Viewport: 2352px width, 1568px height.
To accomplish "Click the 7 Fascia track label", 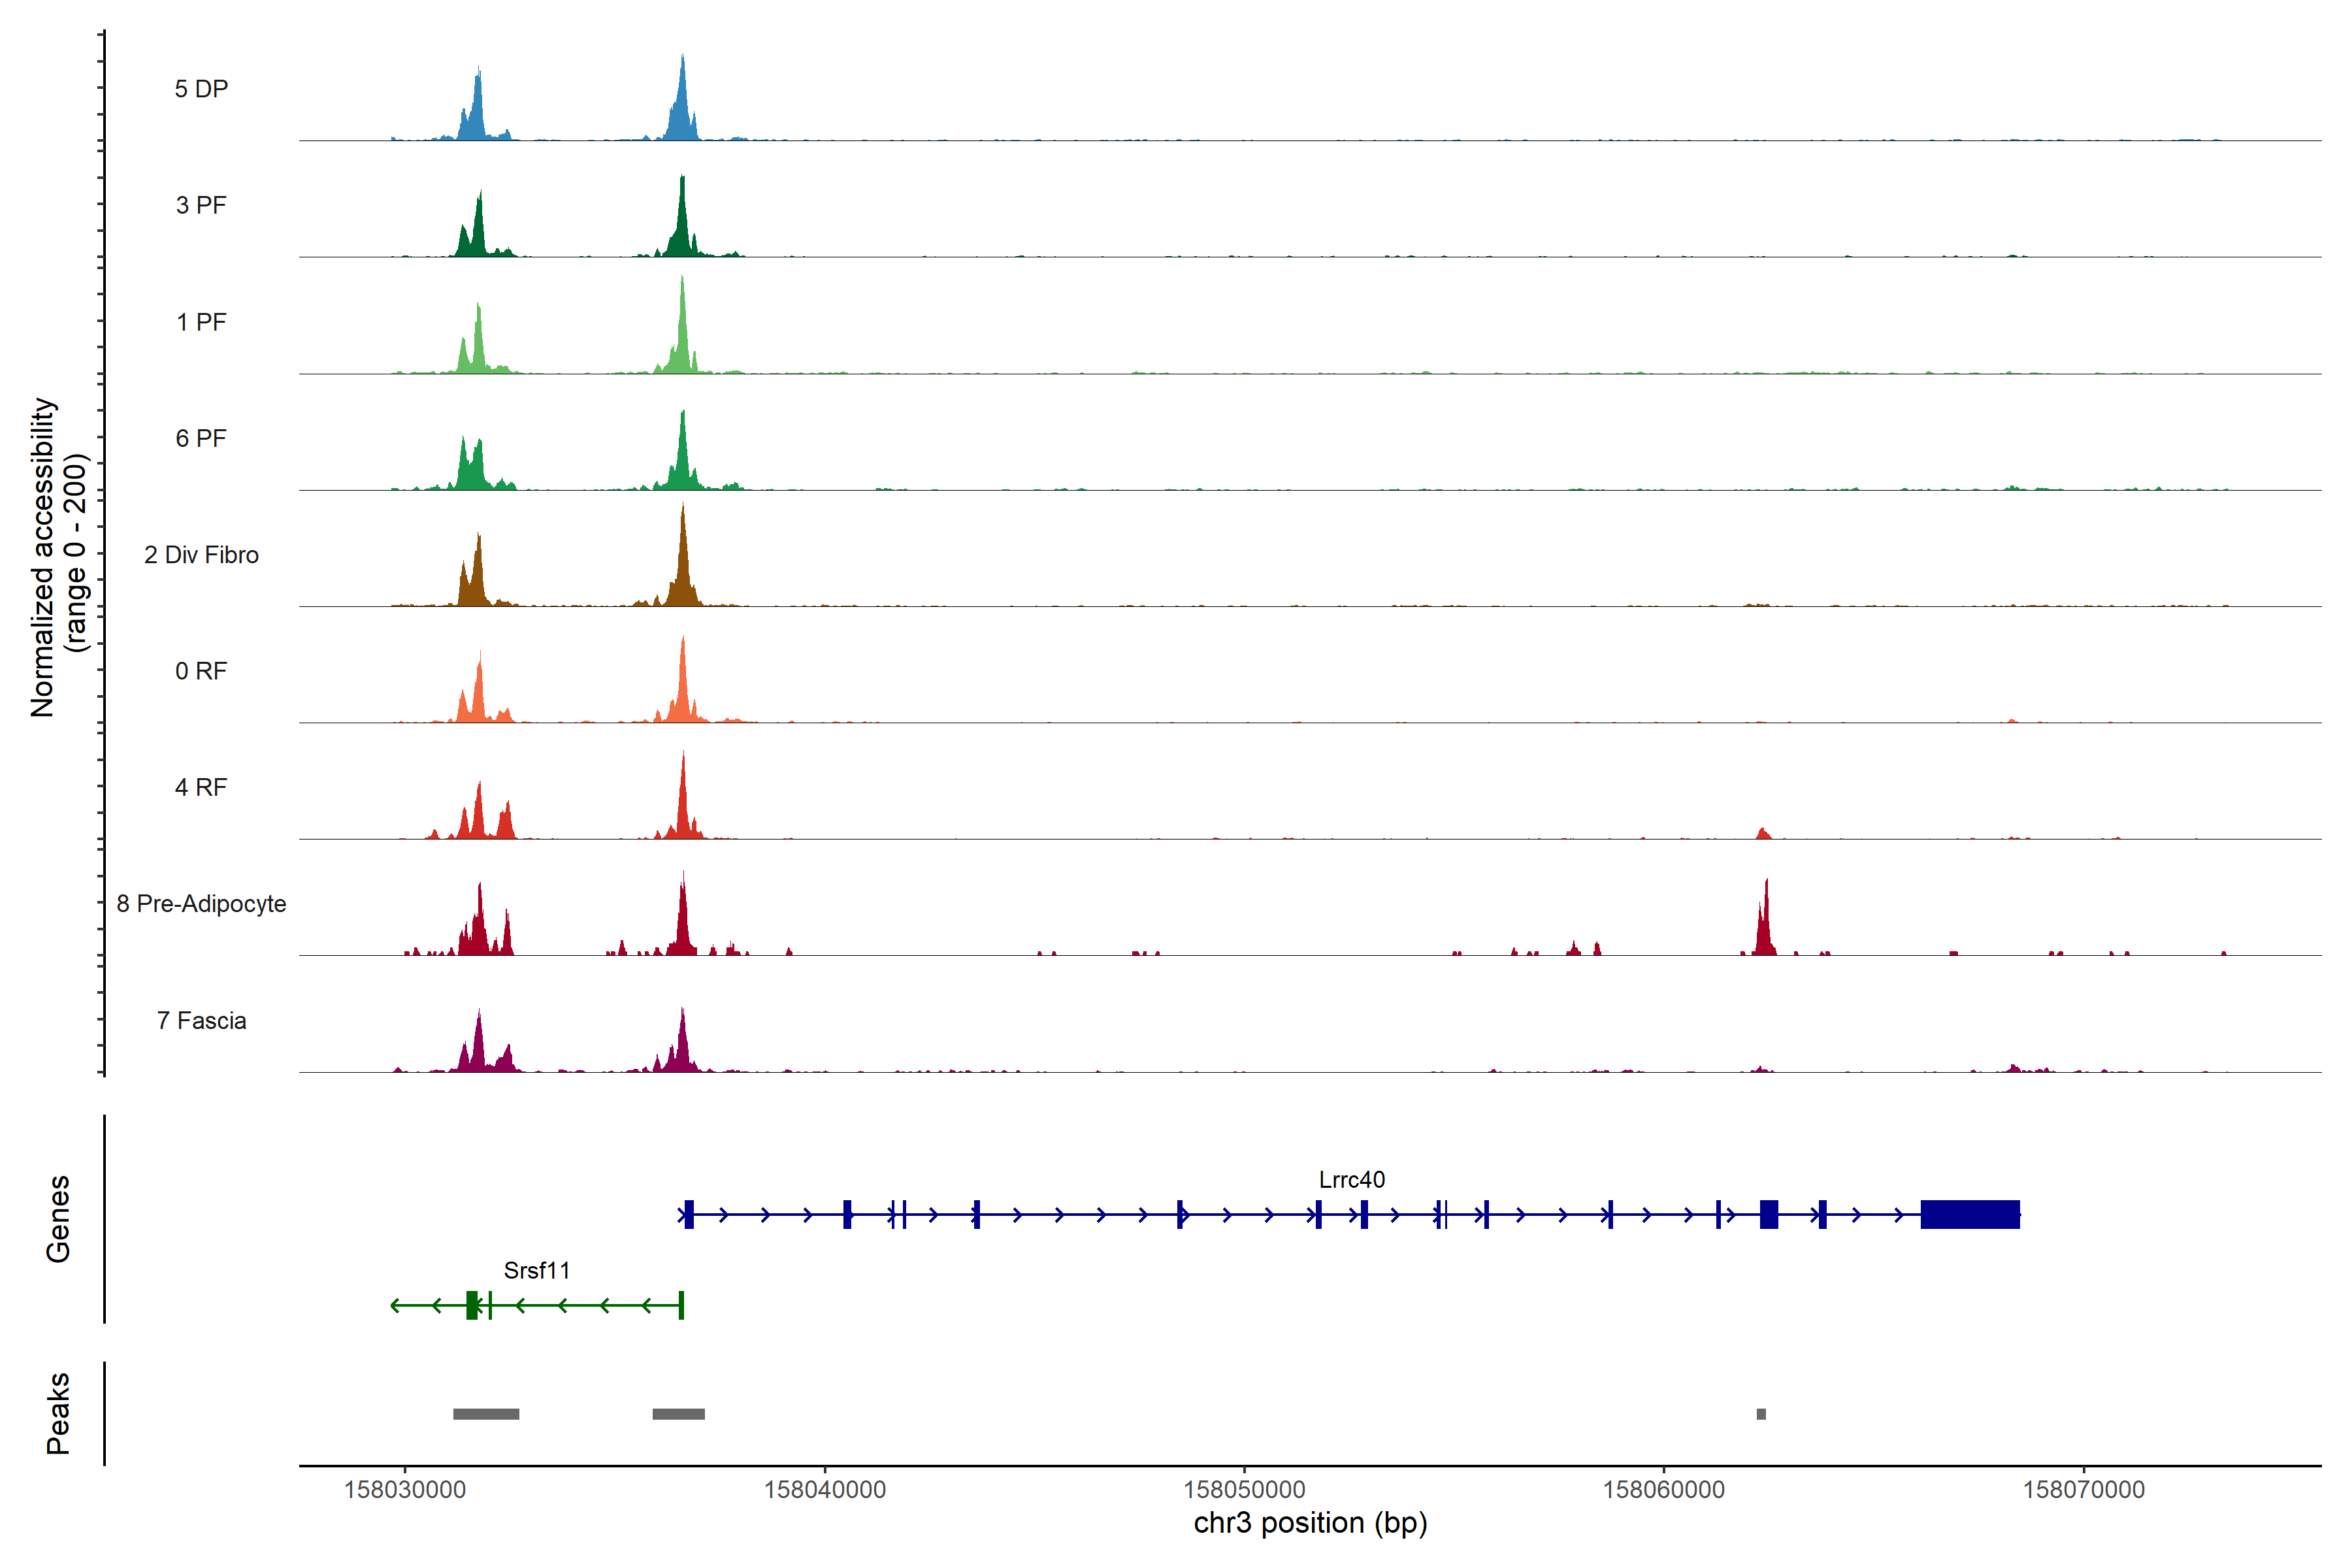I will pyautogui.click(x=201, y=1021).
